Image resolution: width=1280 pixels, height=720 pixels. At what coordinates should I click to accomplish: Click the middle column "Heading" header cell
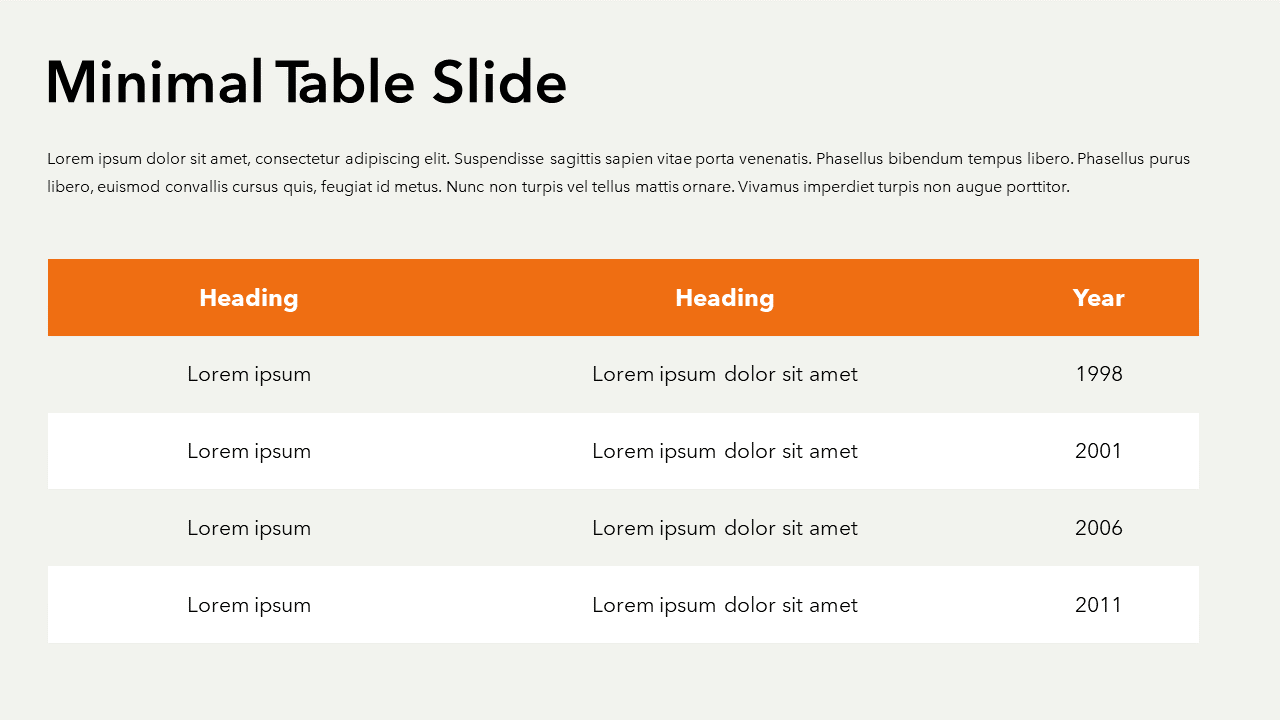[x=725, y=298]
